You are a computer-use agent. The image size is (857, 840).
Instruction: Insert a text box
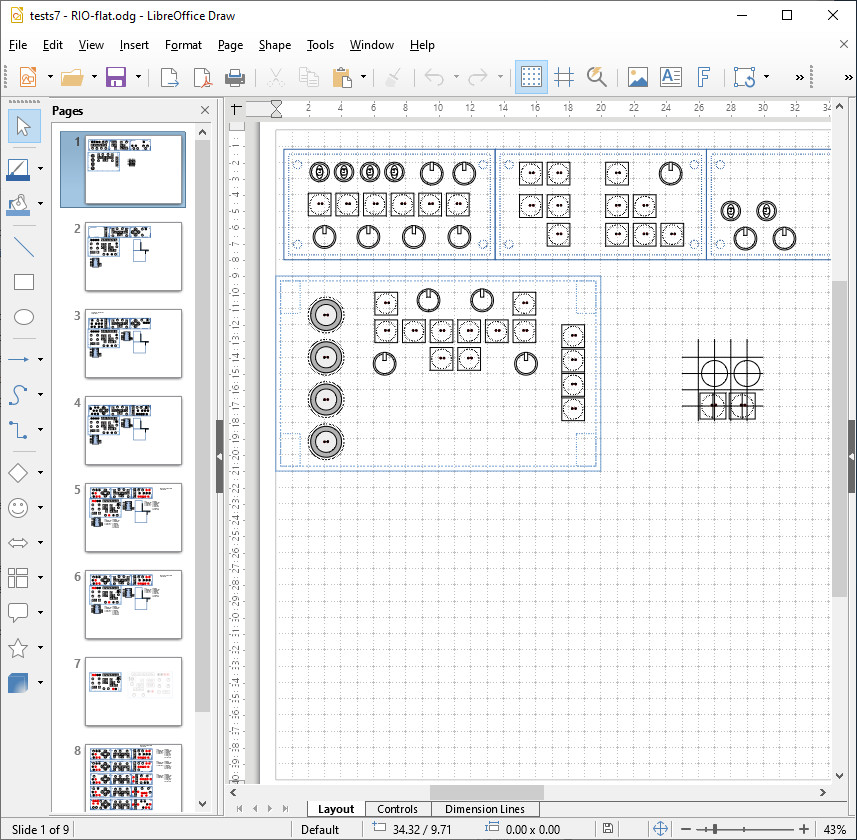pos(670,77)
